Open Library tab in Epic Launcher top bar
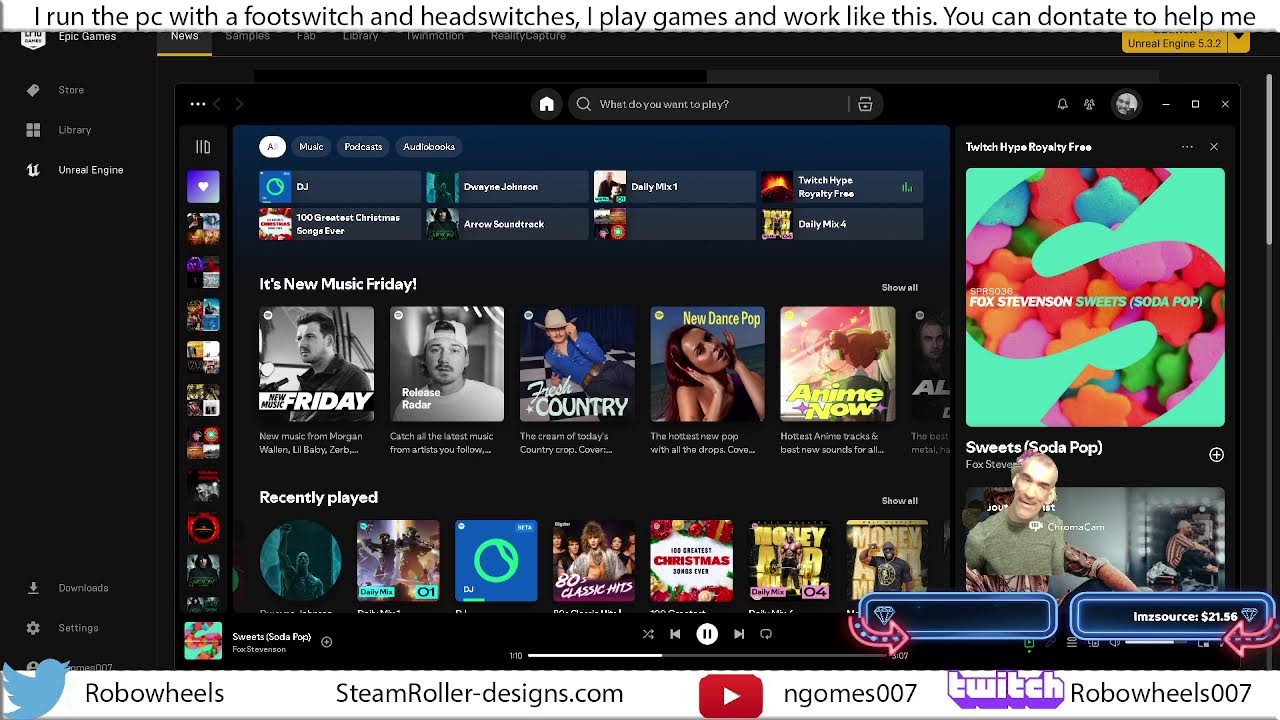Screen dimensions: 1280x720 click(x=360, y=36)
